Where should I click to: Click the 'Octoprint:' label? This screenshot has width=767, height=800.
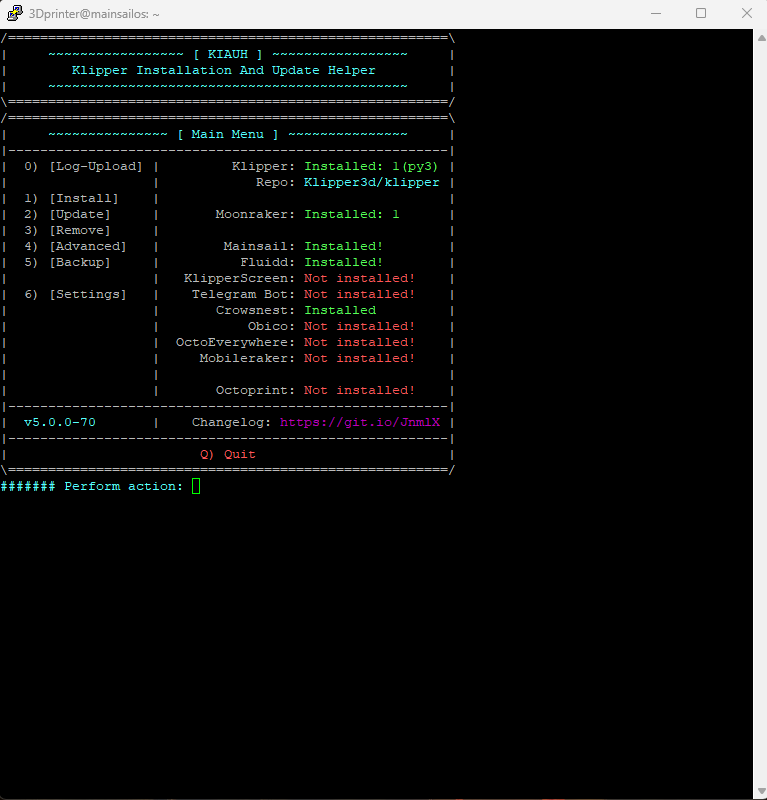255,390
